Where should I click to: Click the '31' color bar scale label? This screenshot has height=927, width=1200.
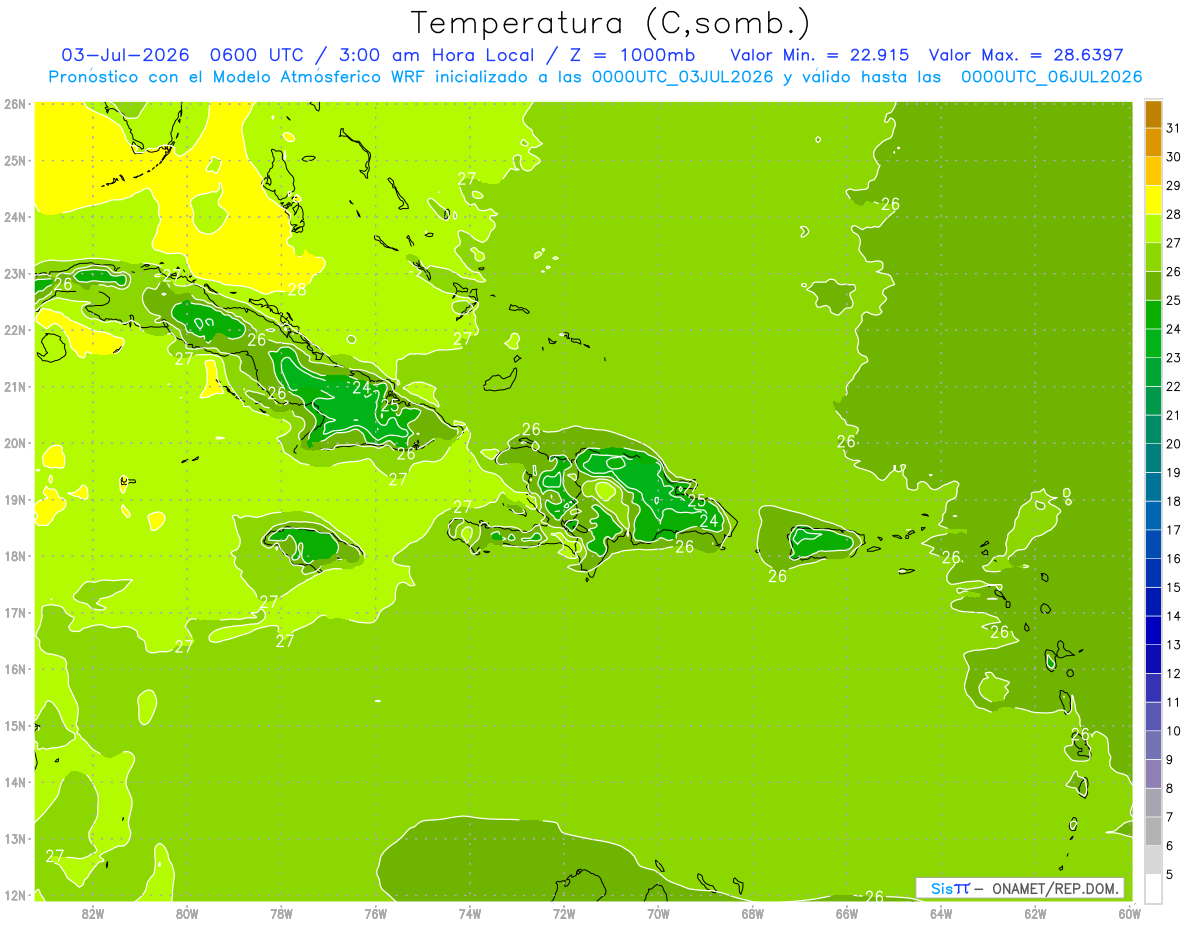coord(1173,128)
